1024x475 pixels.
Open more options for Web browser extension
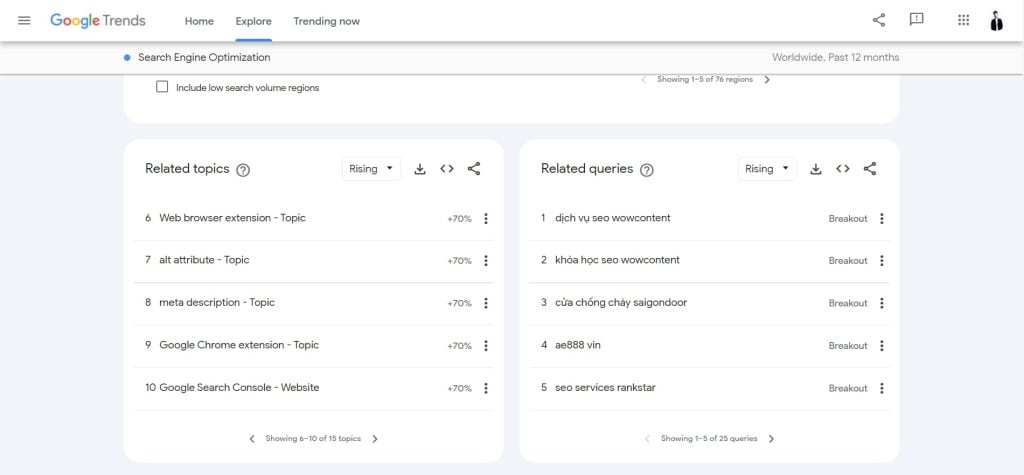click(485, 219)
